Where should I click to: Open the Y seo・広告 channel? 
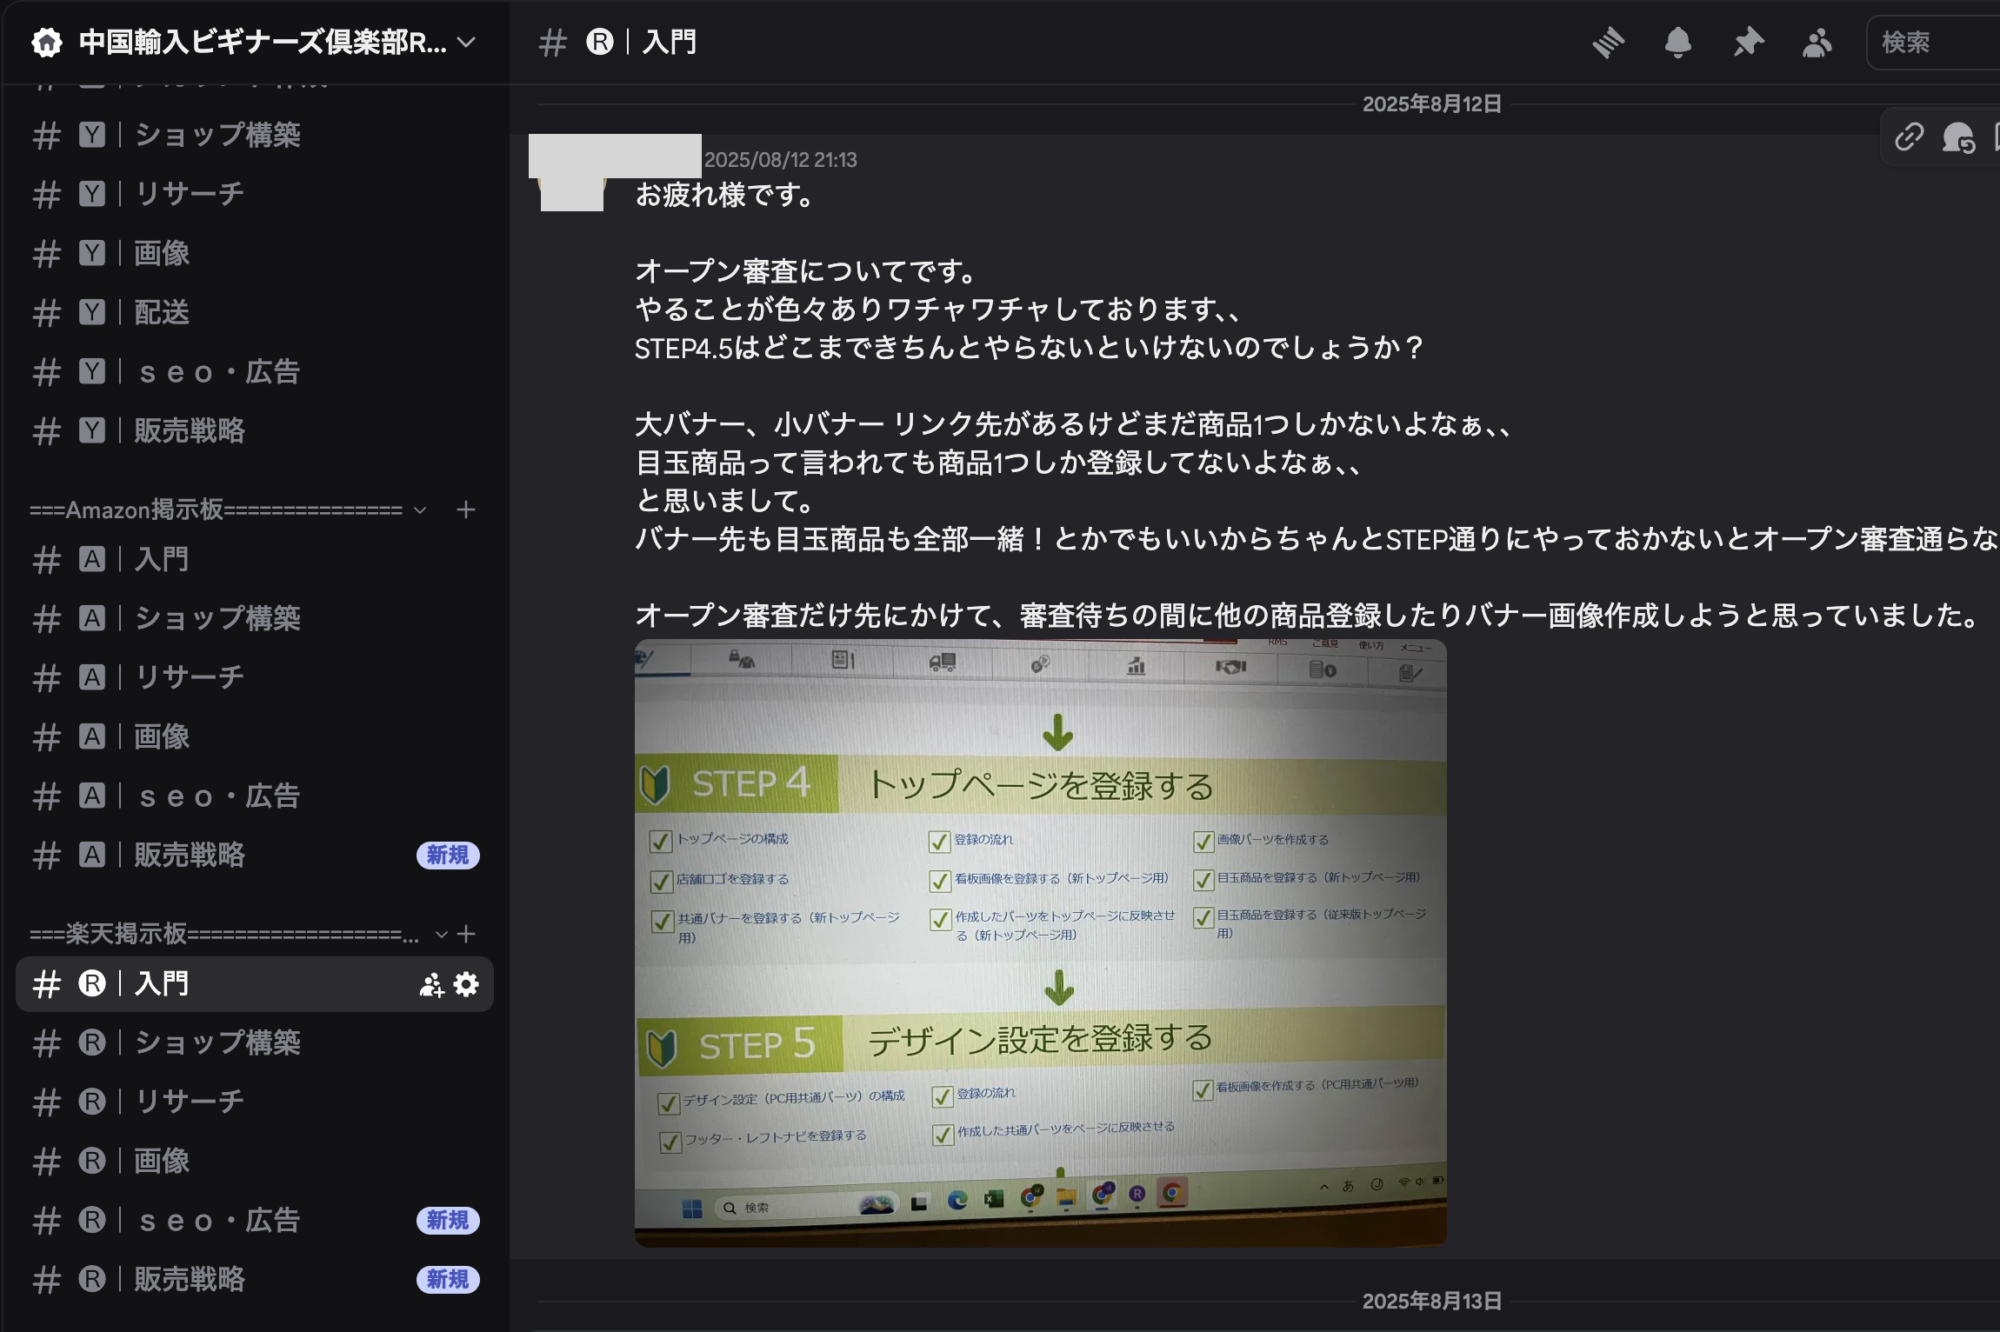click(254, 372)
